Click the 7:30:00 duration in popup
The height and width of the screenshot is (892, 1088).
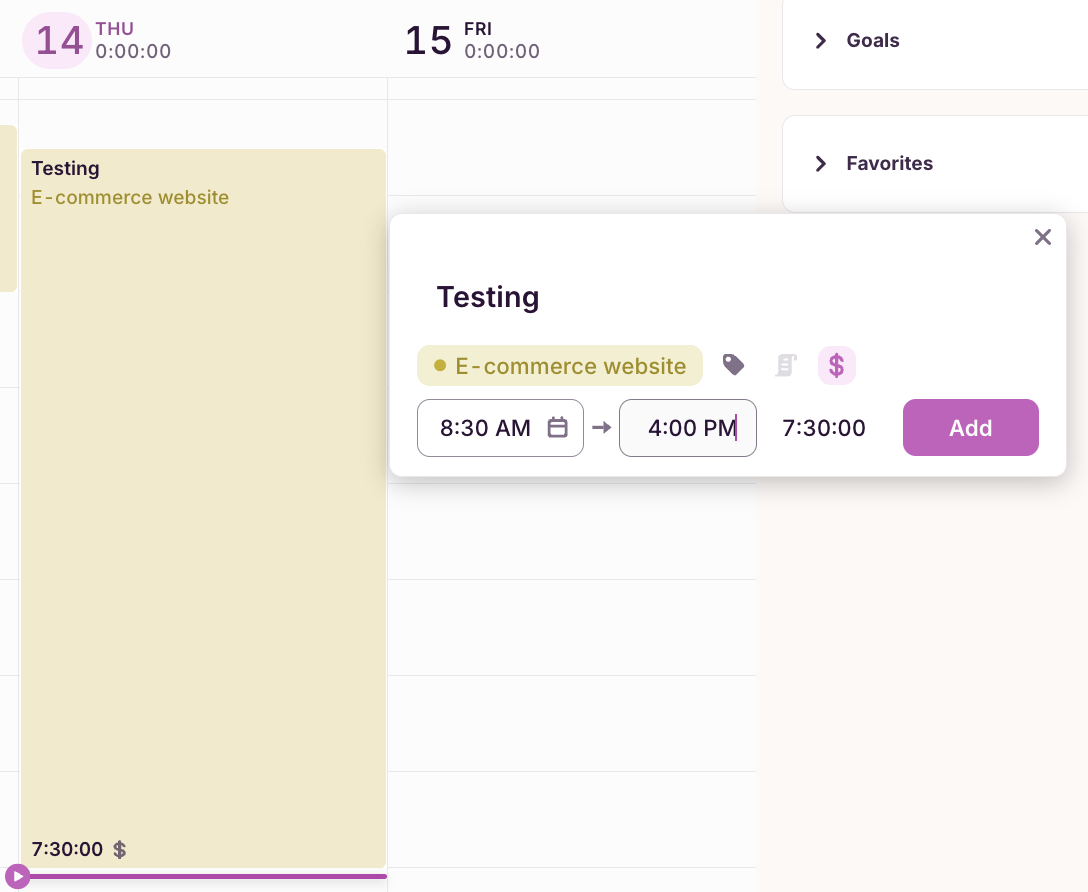(824, 428)
